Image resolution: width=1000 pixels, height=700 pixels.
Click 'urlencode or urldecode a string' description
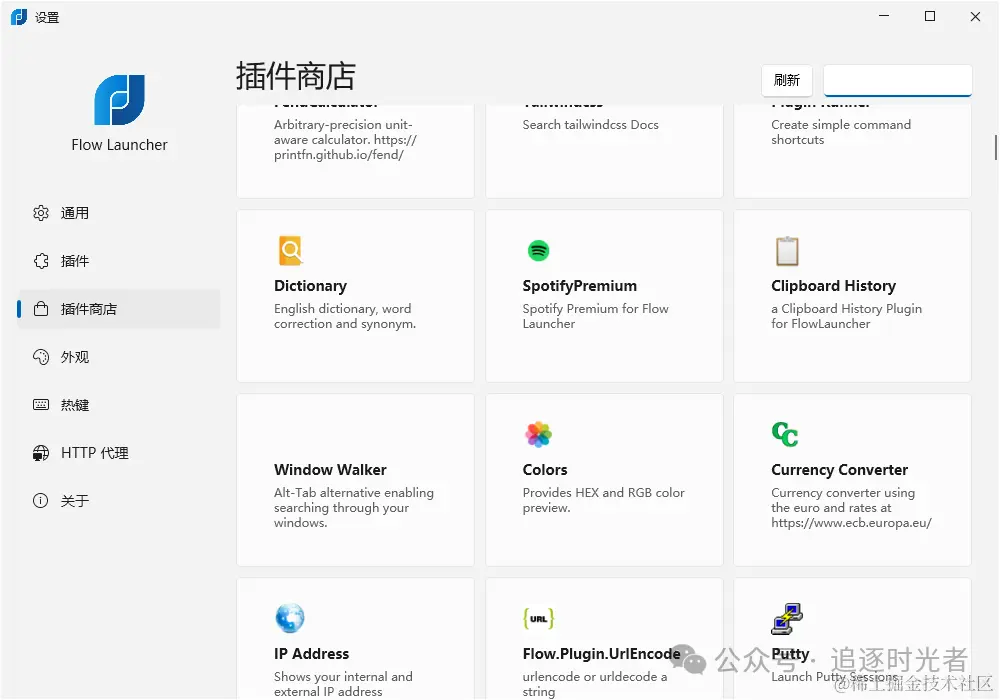pyautogui.click(x=594, y=684)
